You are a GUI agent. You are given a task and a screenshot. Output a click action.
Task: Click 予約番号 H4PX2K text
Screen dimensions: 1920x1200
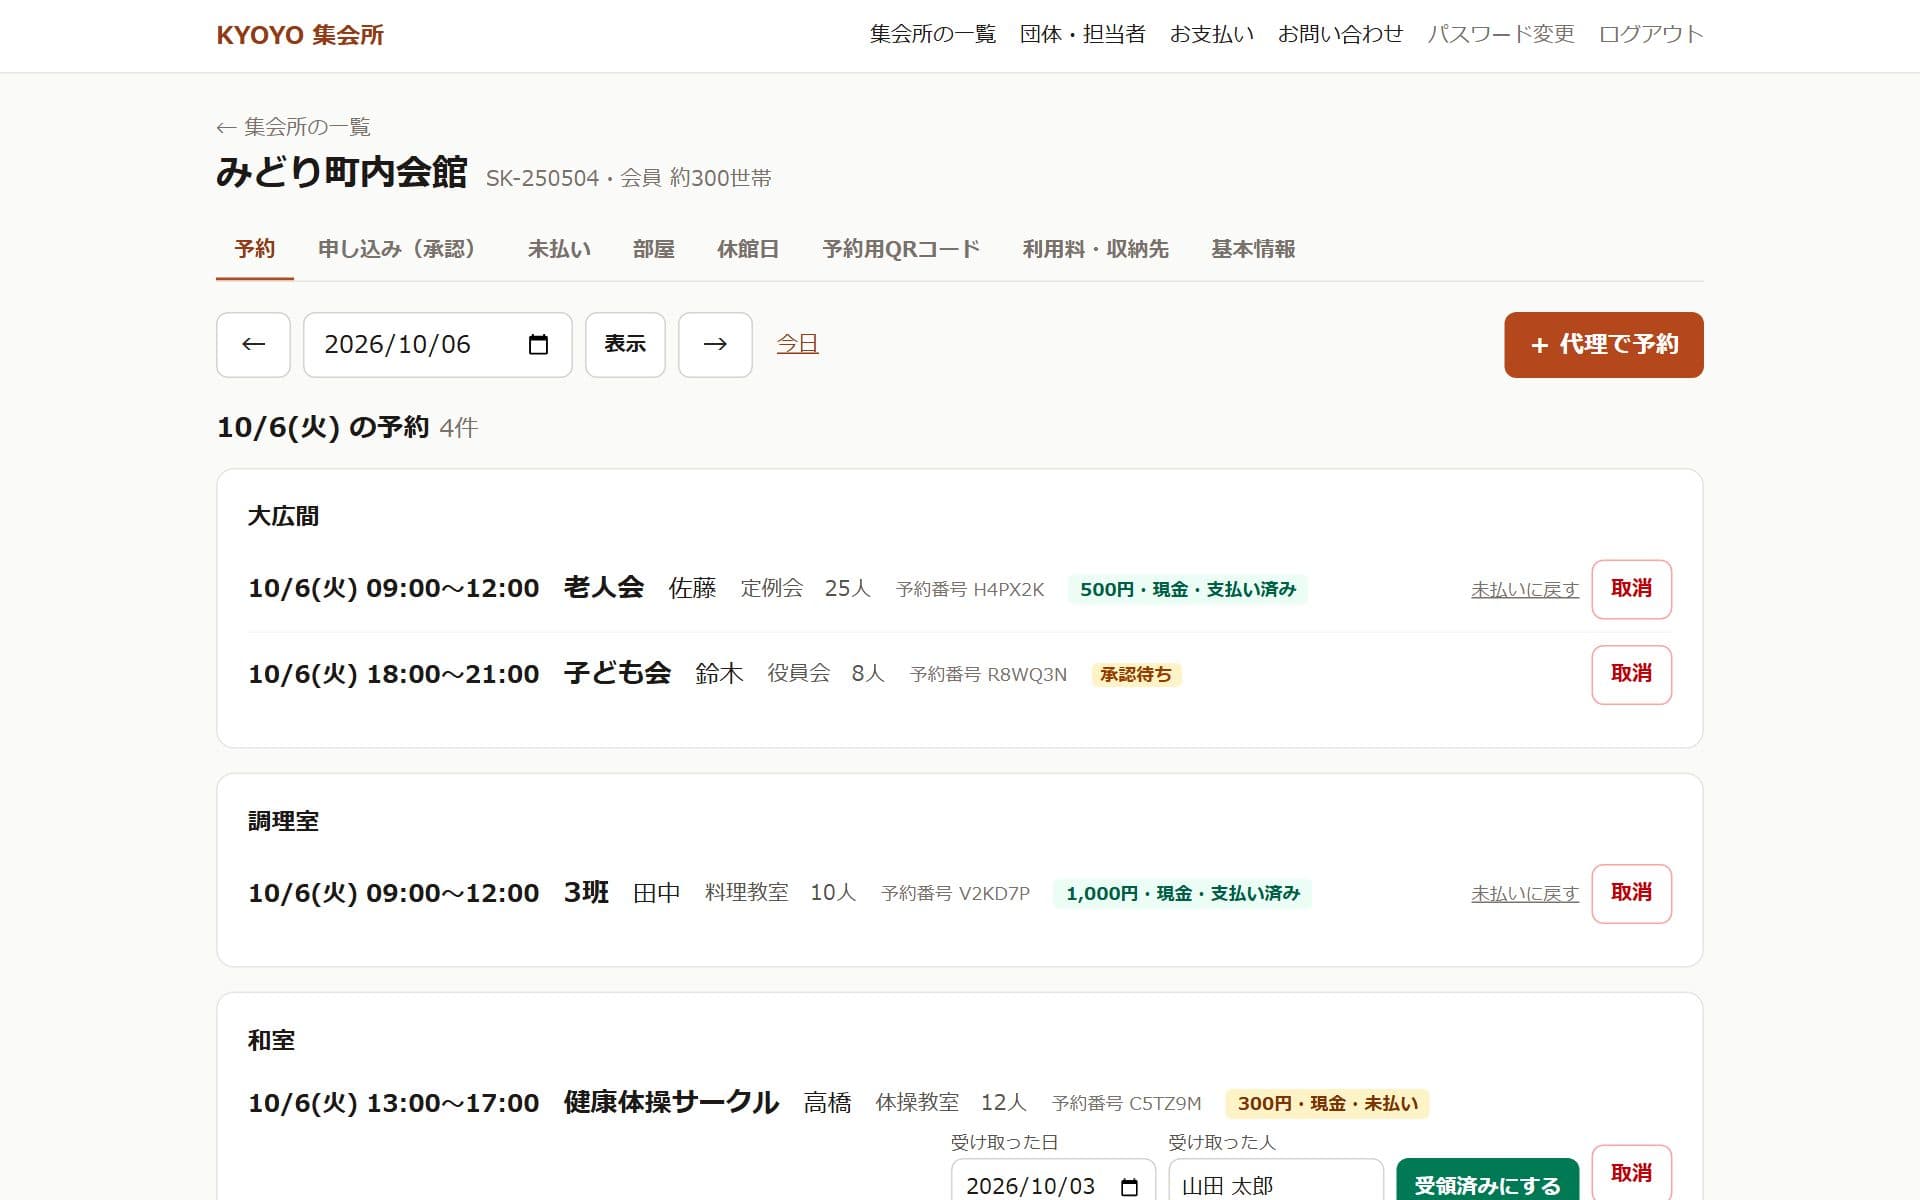point(970,590)
